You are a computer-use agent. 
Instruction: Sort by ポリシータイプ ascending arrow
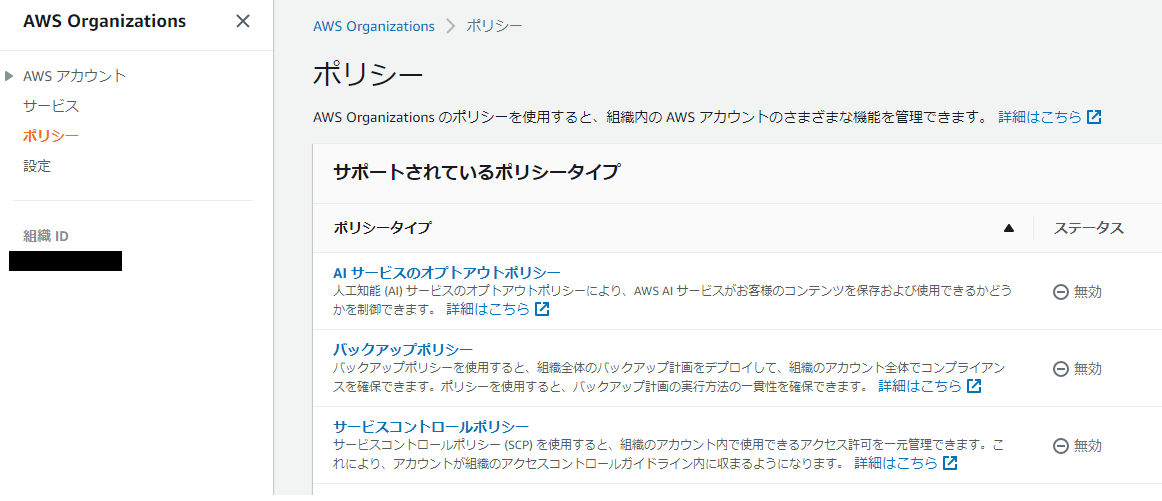(x=1009, y=228)
